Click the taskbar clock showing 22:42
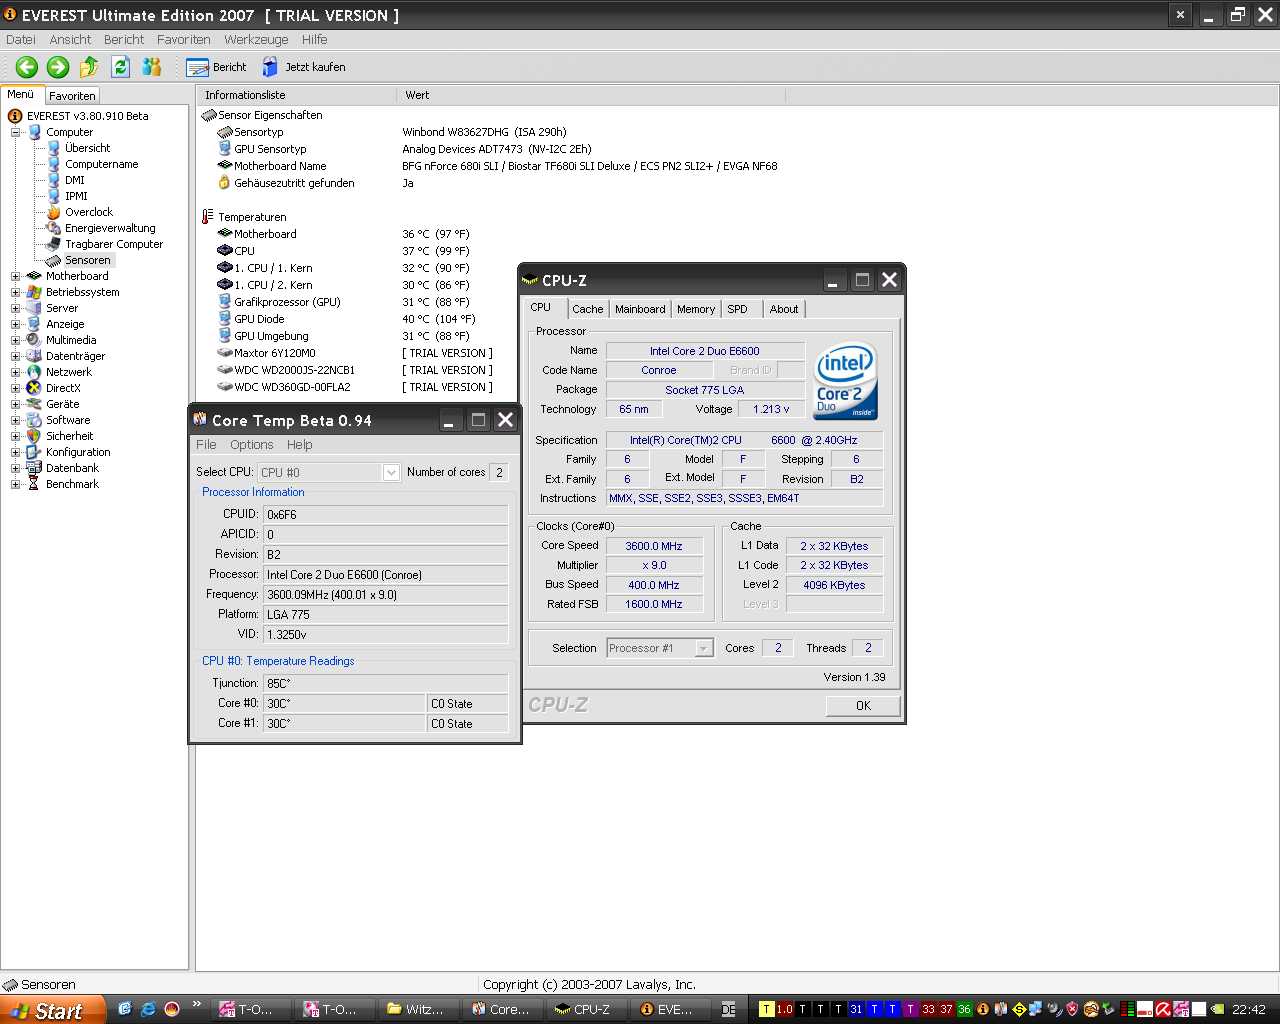Screen dimensions: 1280x1024 click(1249, 1010)
